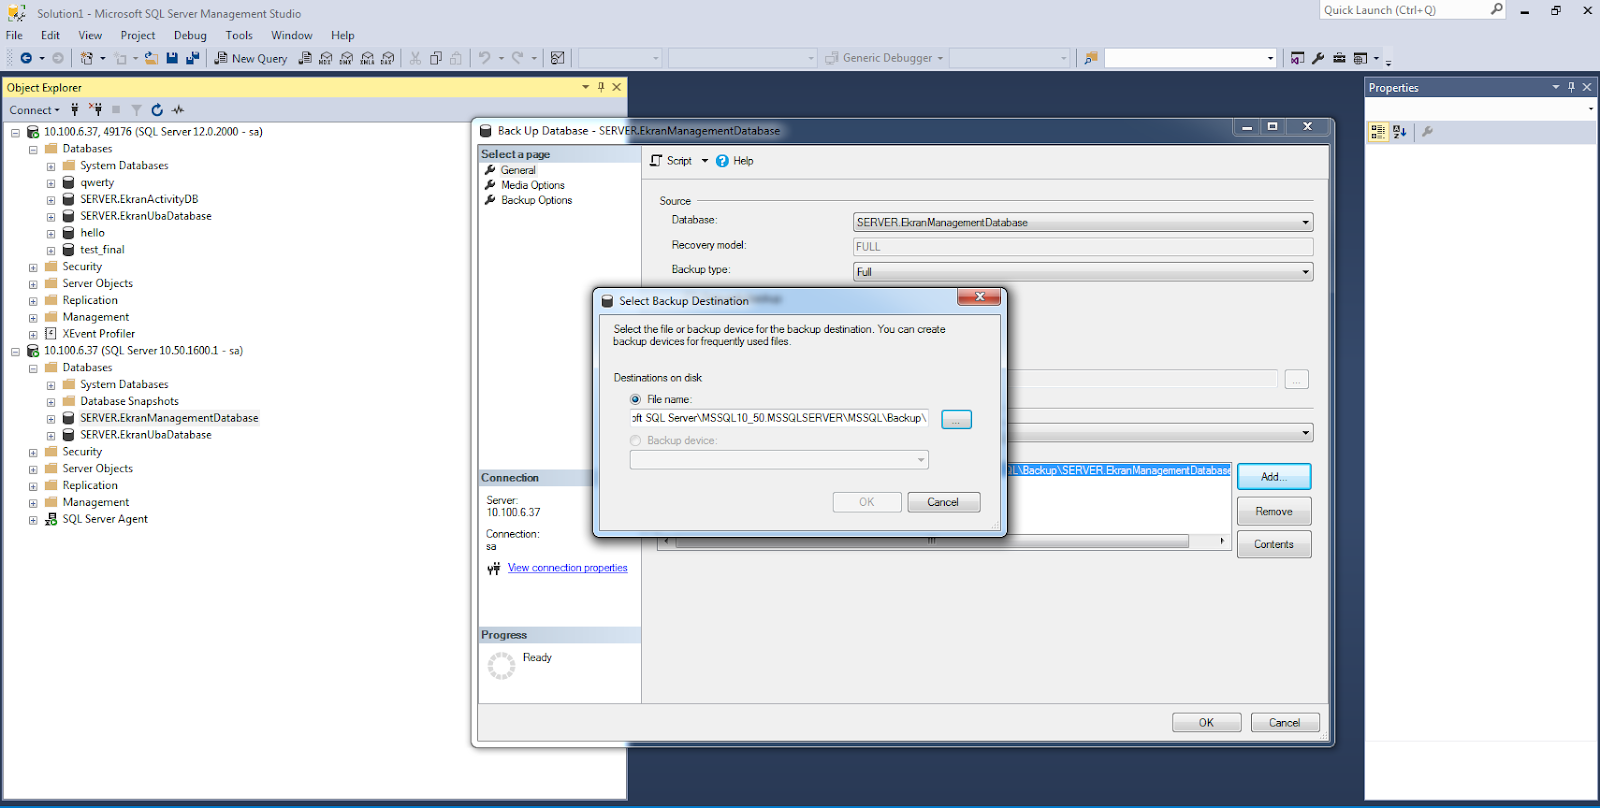Pin the Object Explorer panel
This screenshot has height=808, width=1600.
[601, 87]
